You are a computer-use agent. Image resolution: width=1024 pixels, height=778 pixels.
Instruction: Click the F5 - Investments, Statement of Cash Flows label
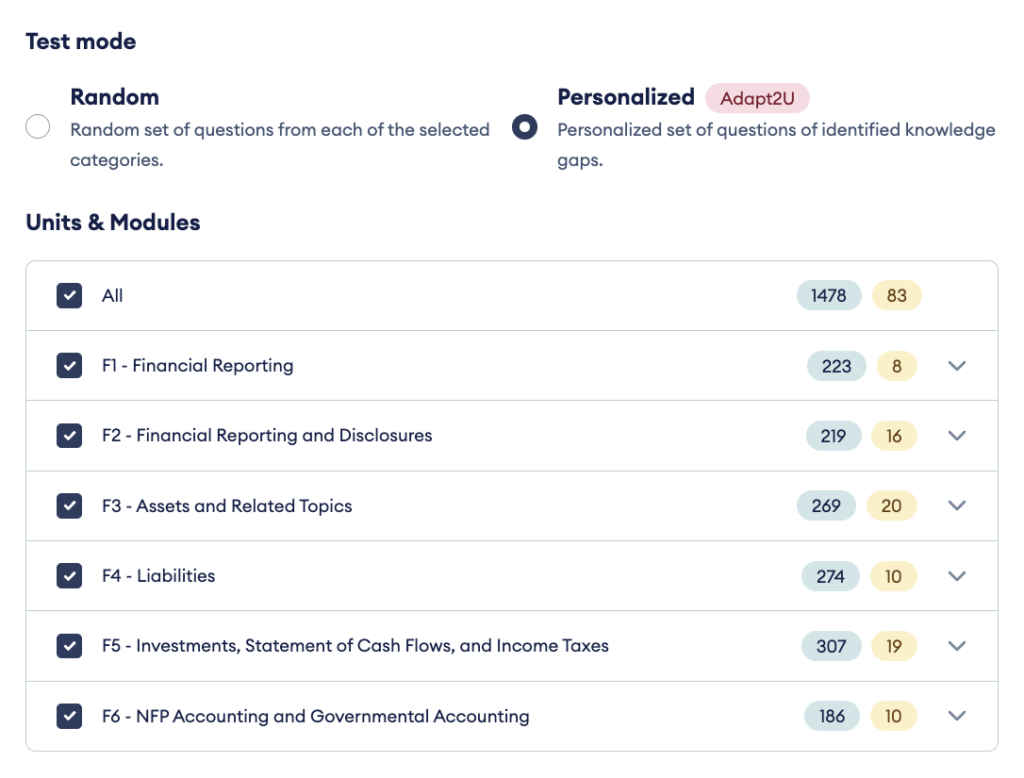pyautogui.click(x=355, y=646)
